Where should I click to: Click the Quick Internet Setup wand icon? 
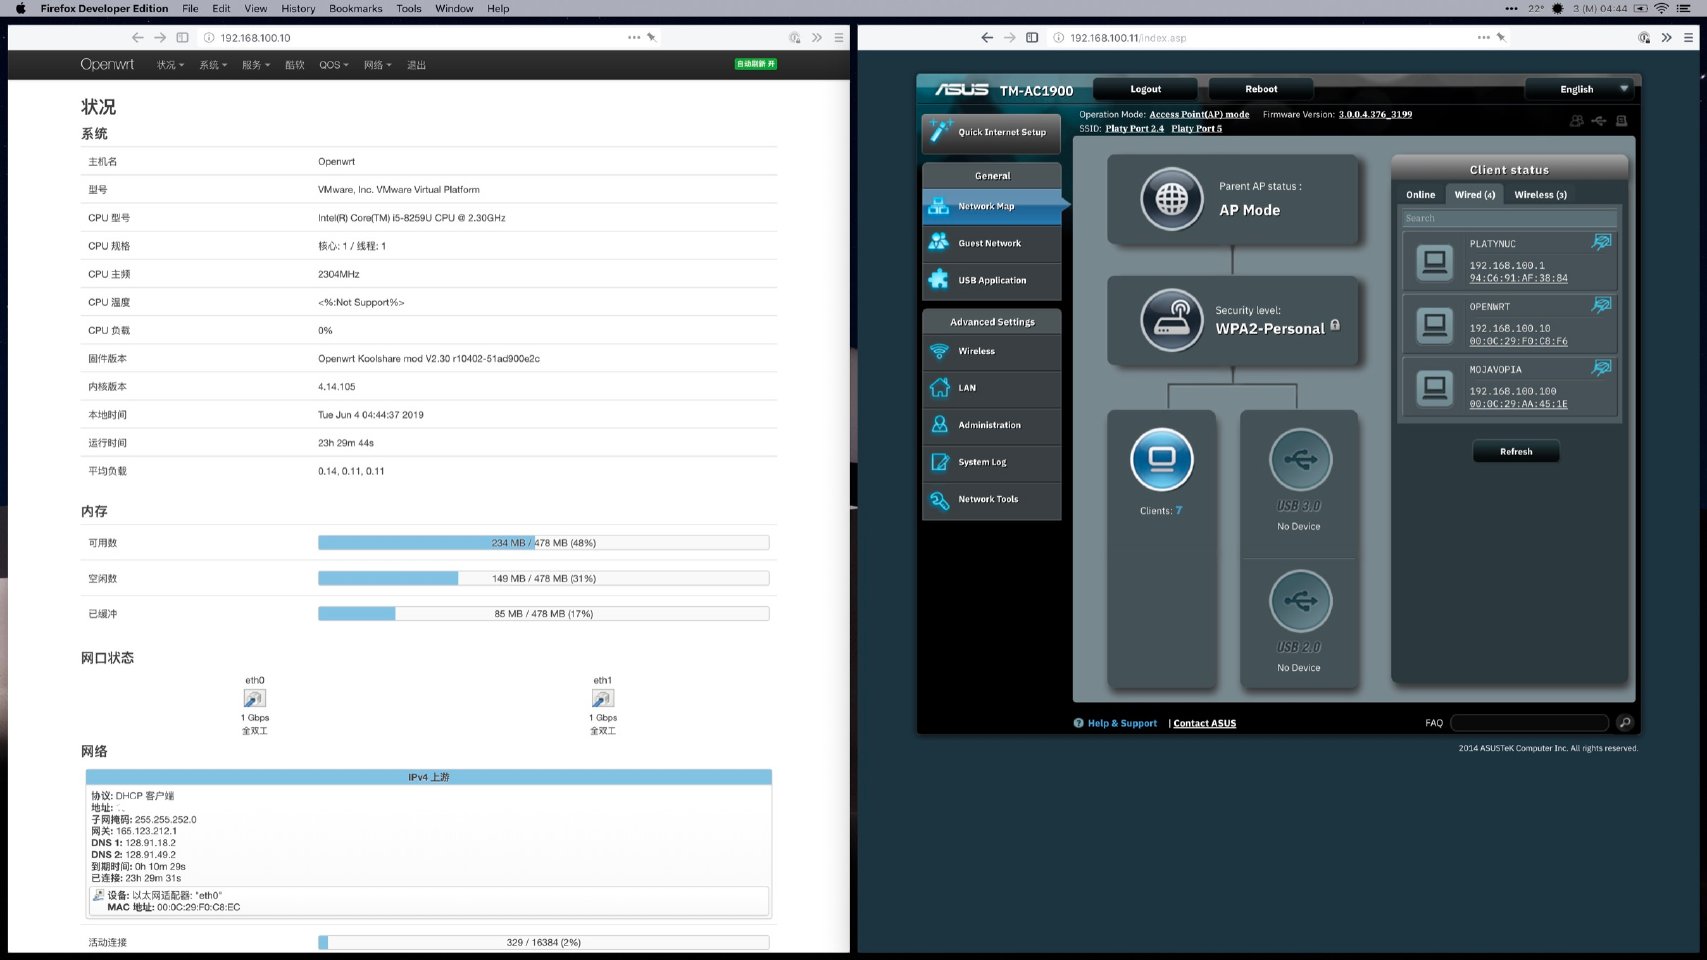tap(940, 131)
